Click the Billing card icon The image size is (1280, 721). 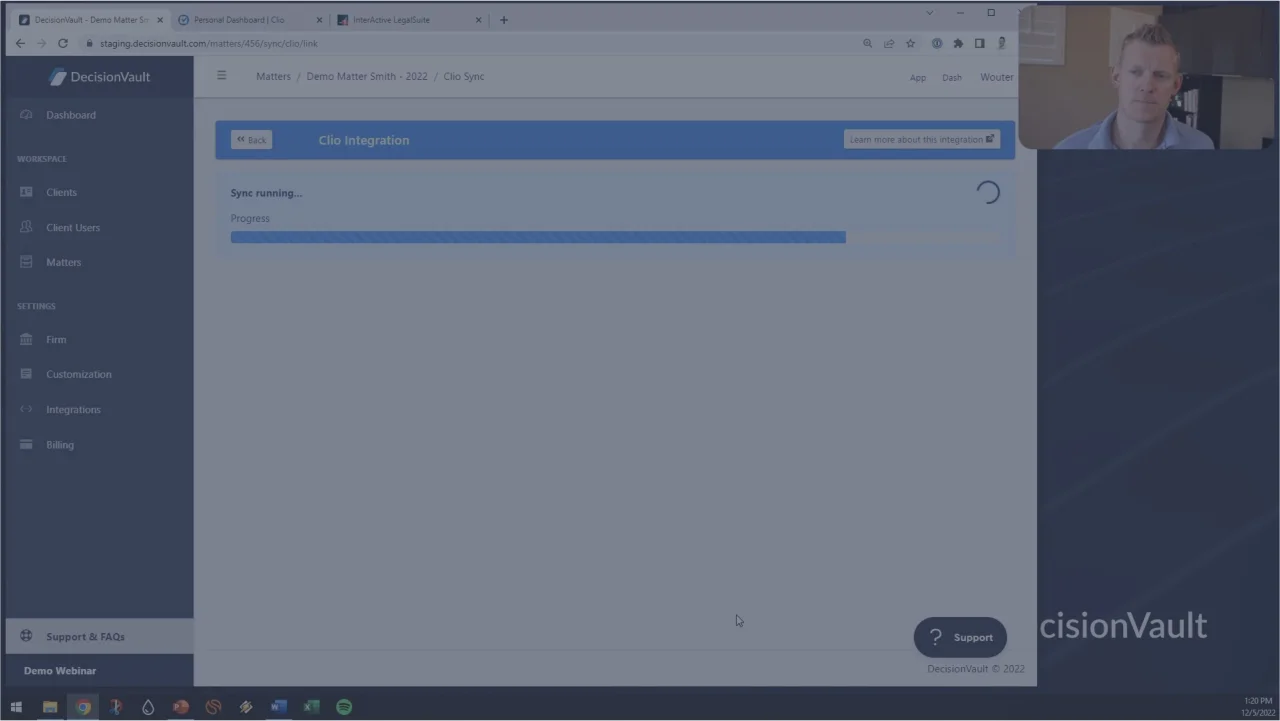tap(26, 444)
